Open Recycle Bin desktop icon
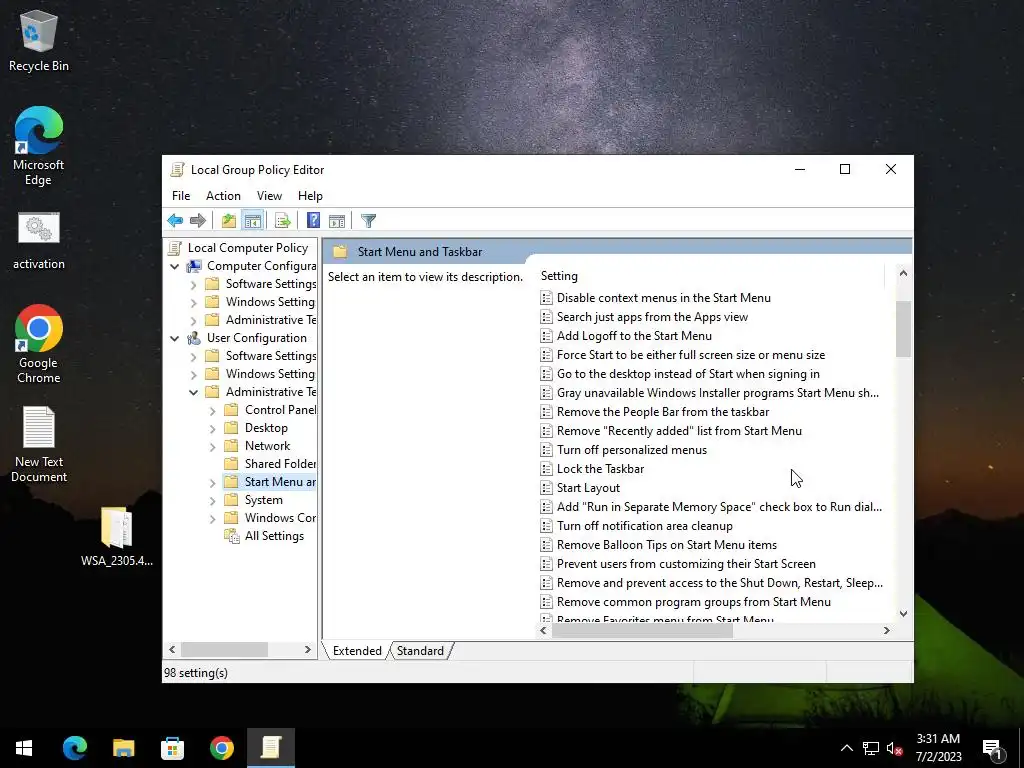The width and height of the screenshot is (1024, 768). click(39, 40)
